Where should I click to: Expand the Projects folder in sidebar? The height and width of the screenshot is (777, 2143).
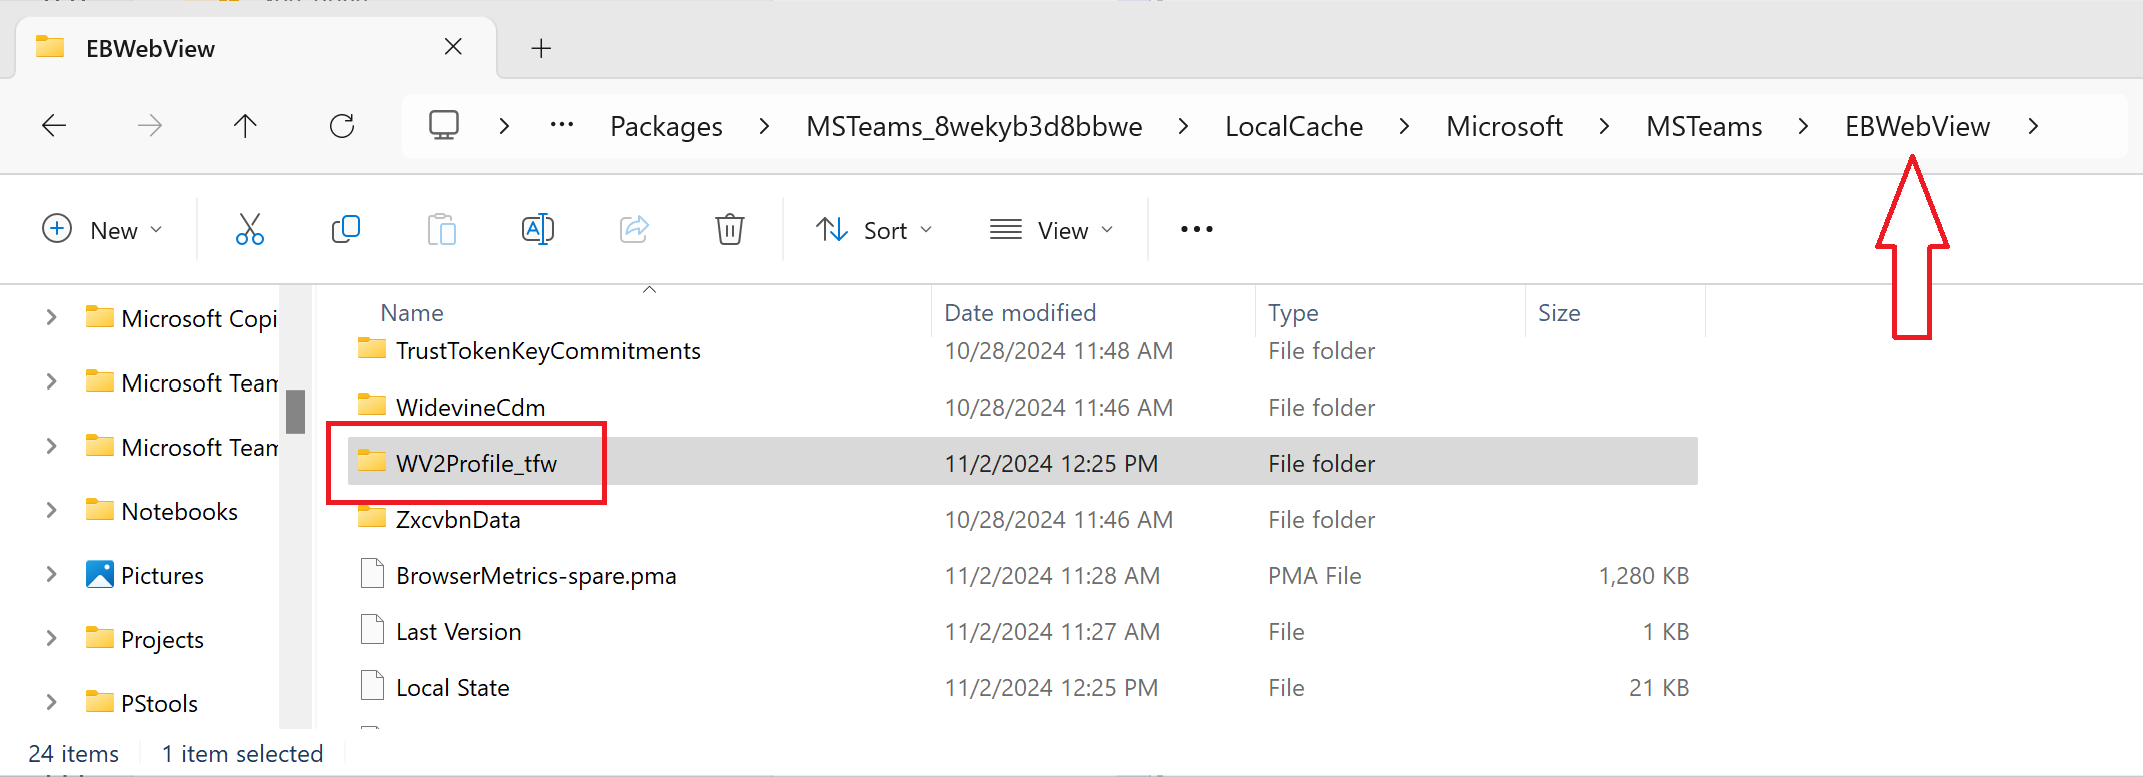pyautogui.click(x=51, y=639)
